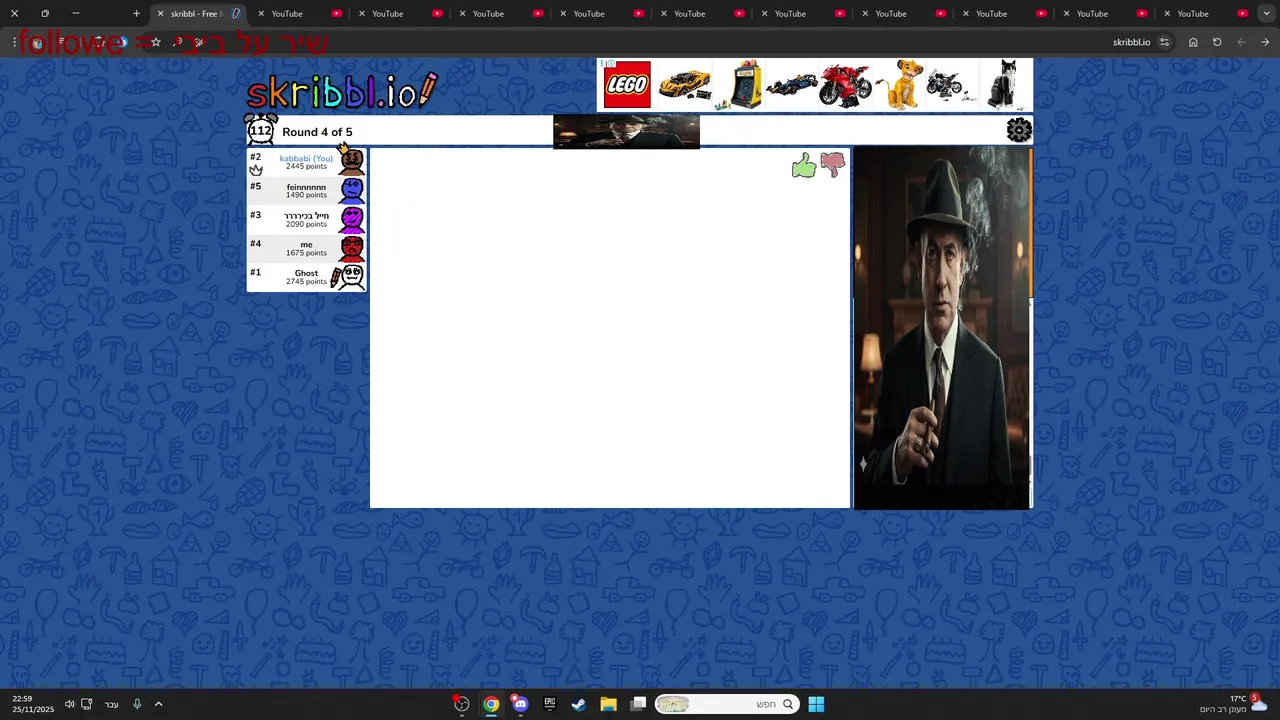
Task: Click the Round 4 of 5 label
Action: [x=317, y=132]
